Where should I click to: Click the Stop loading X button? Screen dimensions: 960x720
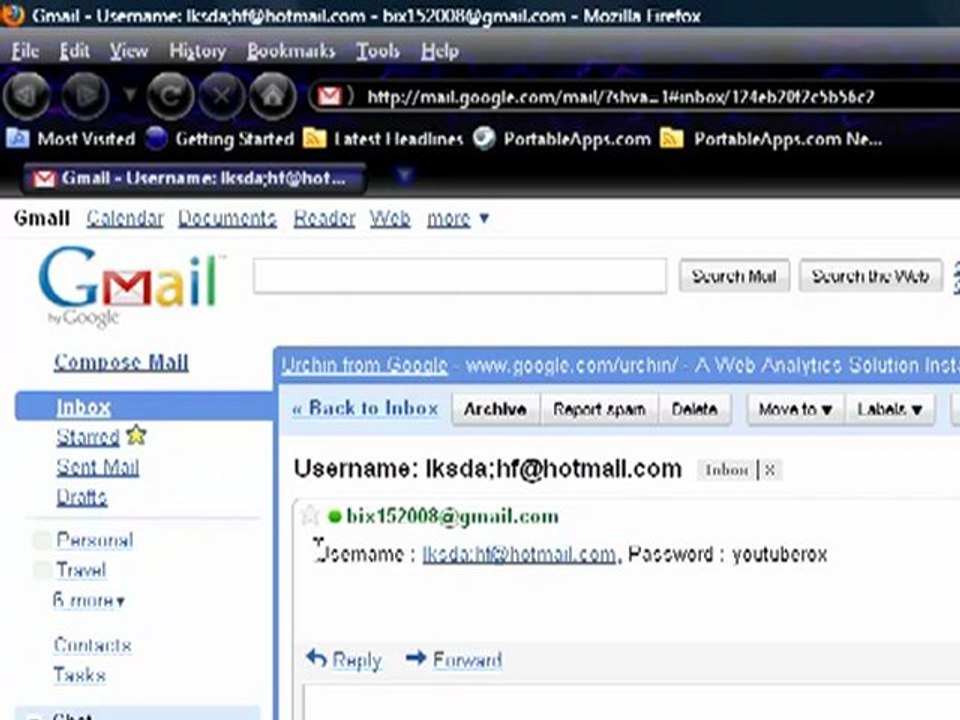[221, 96]
